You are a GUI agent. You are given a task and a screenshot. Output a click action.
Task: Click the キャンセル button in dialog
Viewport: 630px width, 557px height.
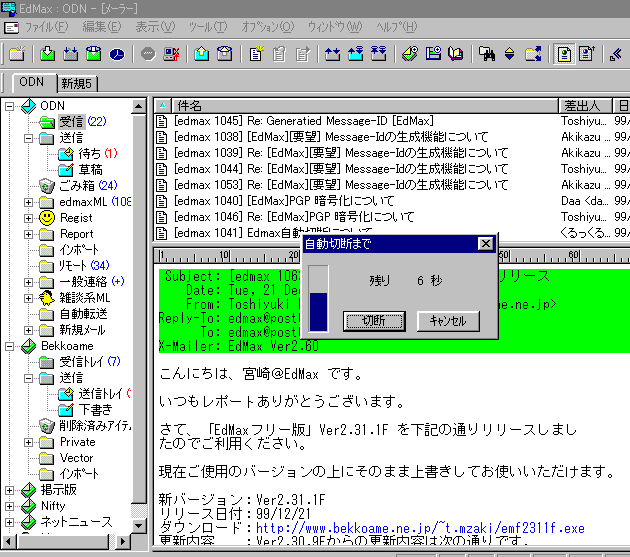click(x=448, y=321)
